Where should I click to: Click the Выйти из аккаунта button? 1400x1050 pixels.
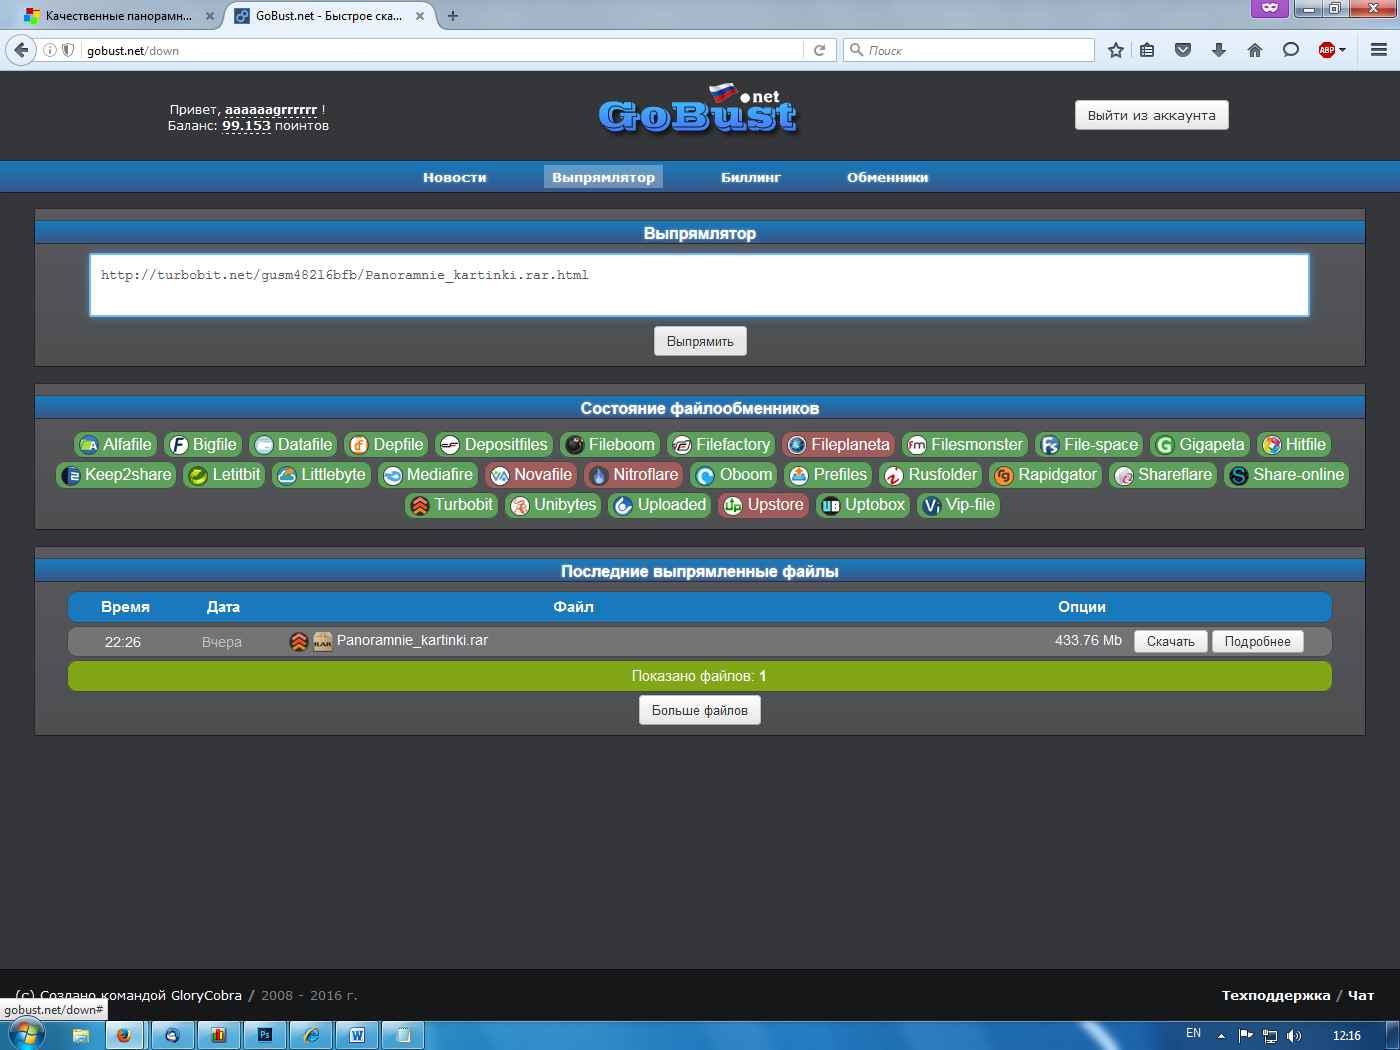click(x=1152, y=115)
